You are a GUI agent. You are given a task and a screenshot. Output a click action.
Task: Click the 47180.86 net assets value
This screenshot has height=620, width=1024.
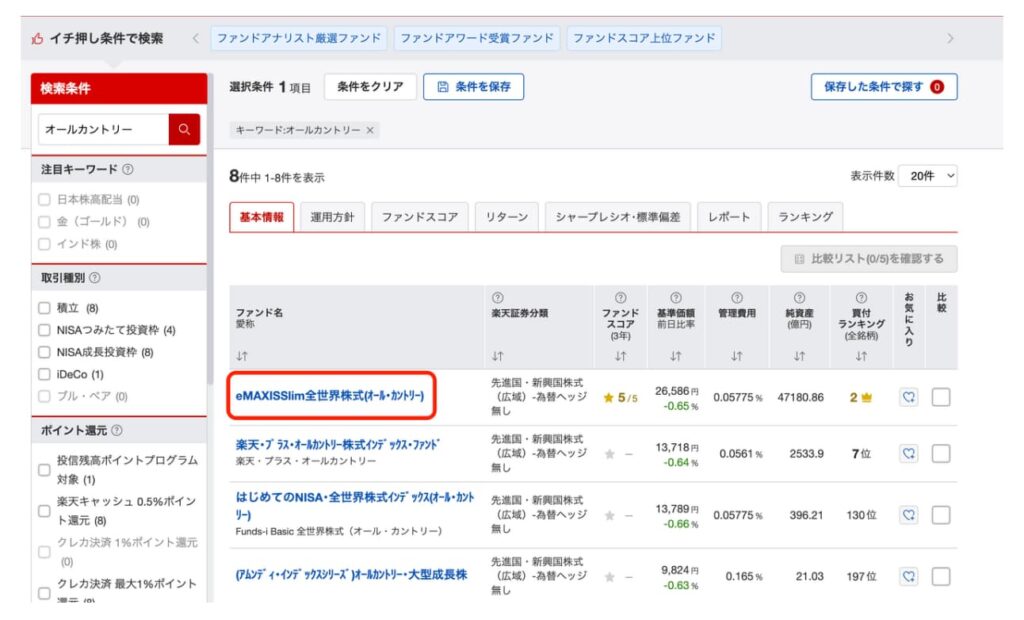pyautogui.click(x=800, y=397)
